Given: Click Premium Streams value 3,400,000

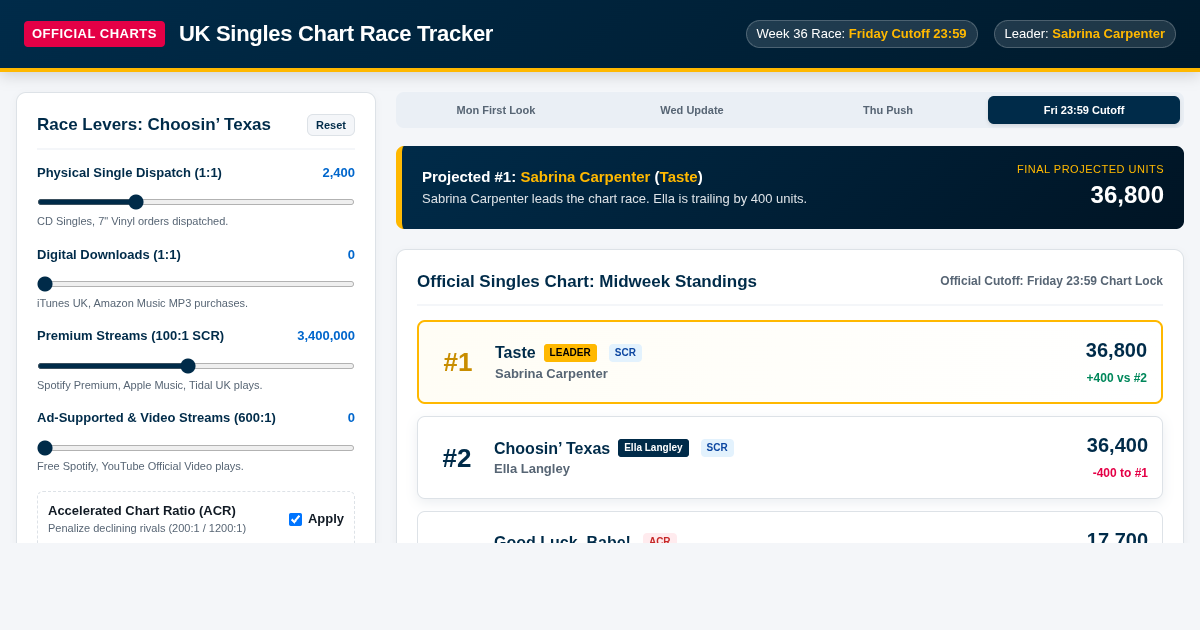Looking at the screenshot, I should tap(326, 336).
